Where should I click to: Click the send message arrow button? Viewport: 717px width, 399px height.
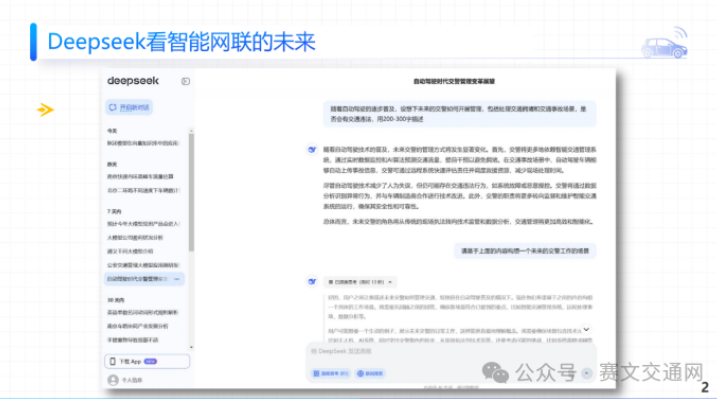(587, 373)
